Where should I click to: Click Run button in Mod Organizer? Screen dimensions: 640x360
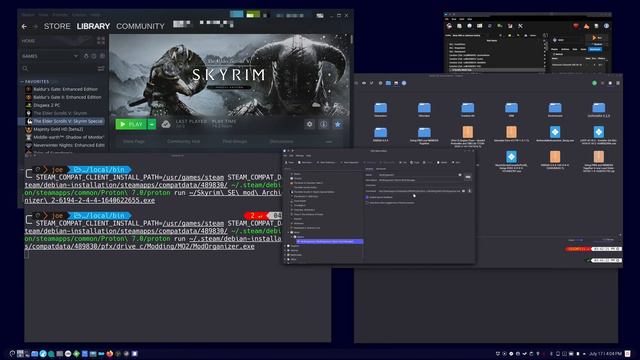[596, 38]
